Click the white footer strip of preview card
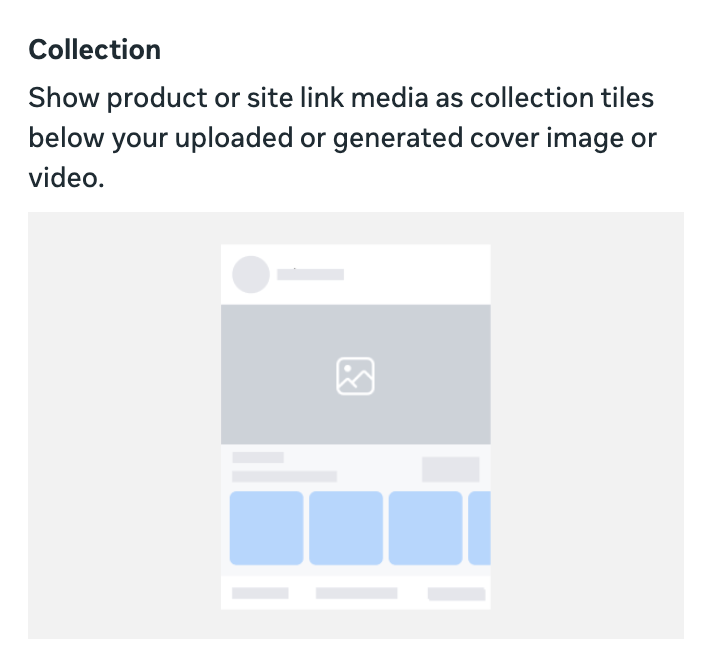712x664 pixels. click(x=356, y=593)
